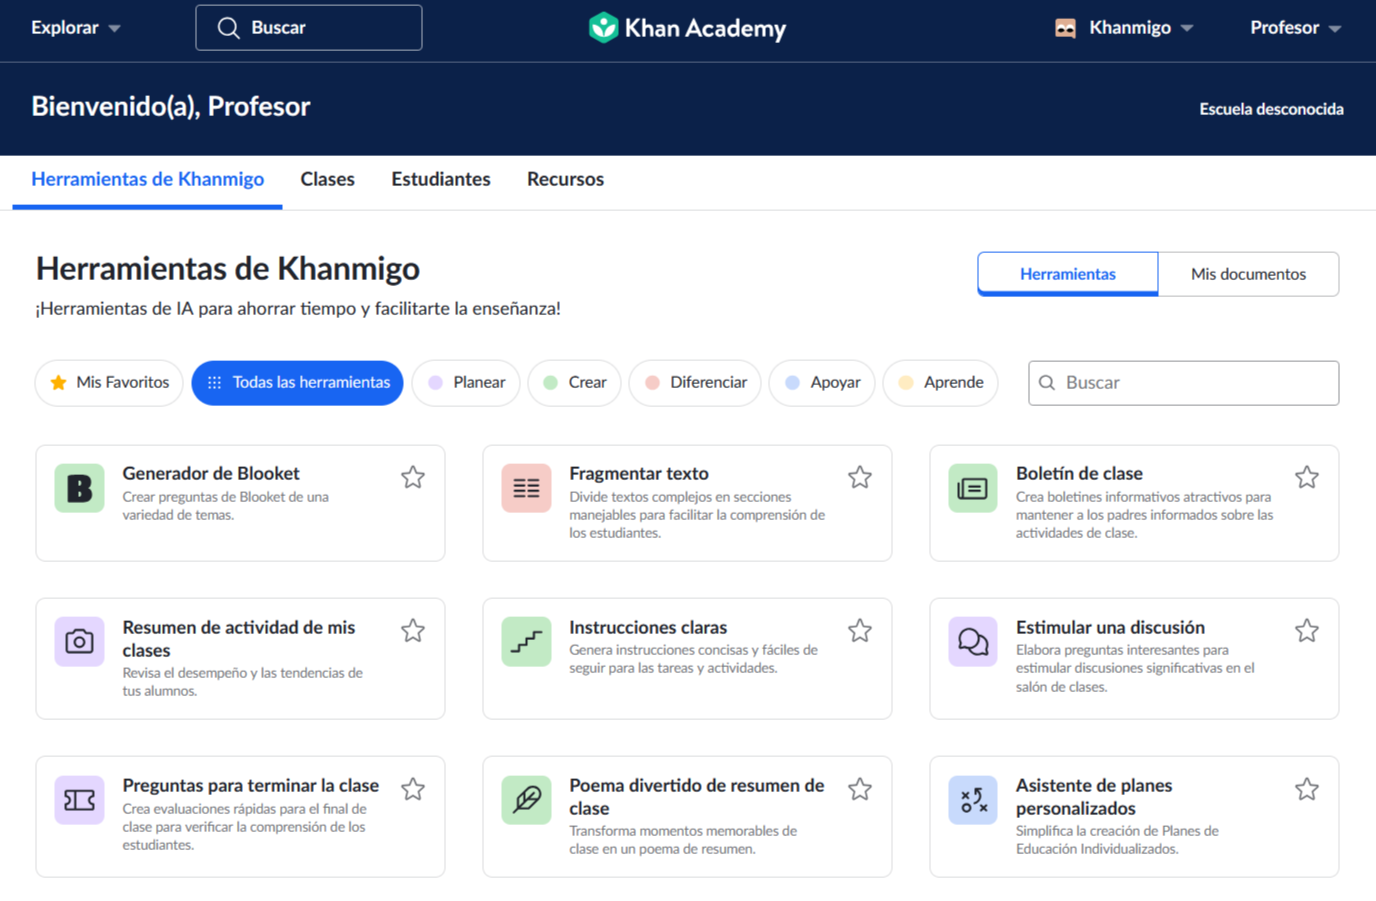Open the Boletín de clase title
Image resolution: width=1376 pixels, height=901 pixels.
(x=1079, y=474)
